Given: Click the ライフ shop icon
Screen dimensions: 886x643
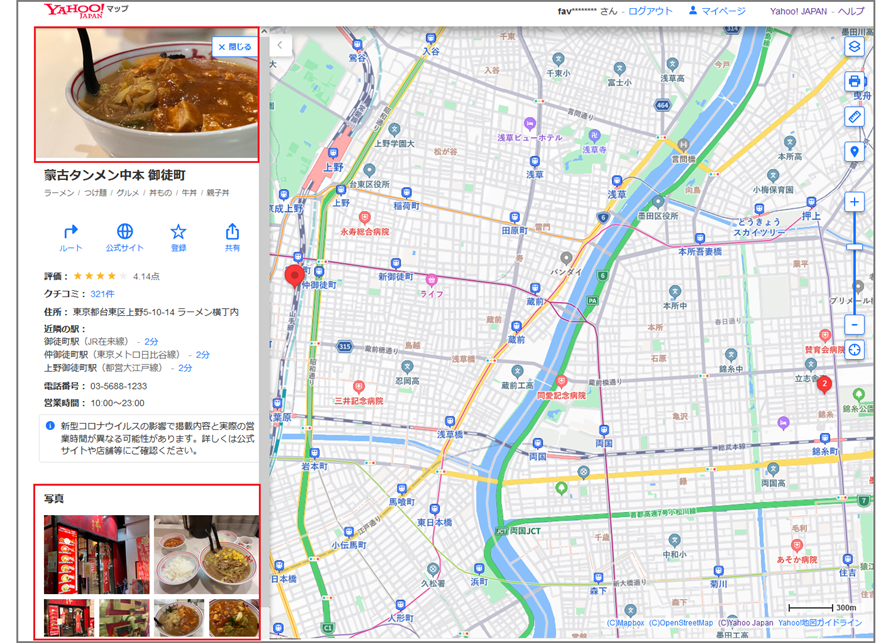Looking at the screenshot, I should (432, 280).
